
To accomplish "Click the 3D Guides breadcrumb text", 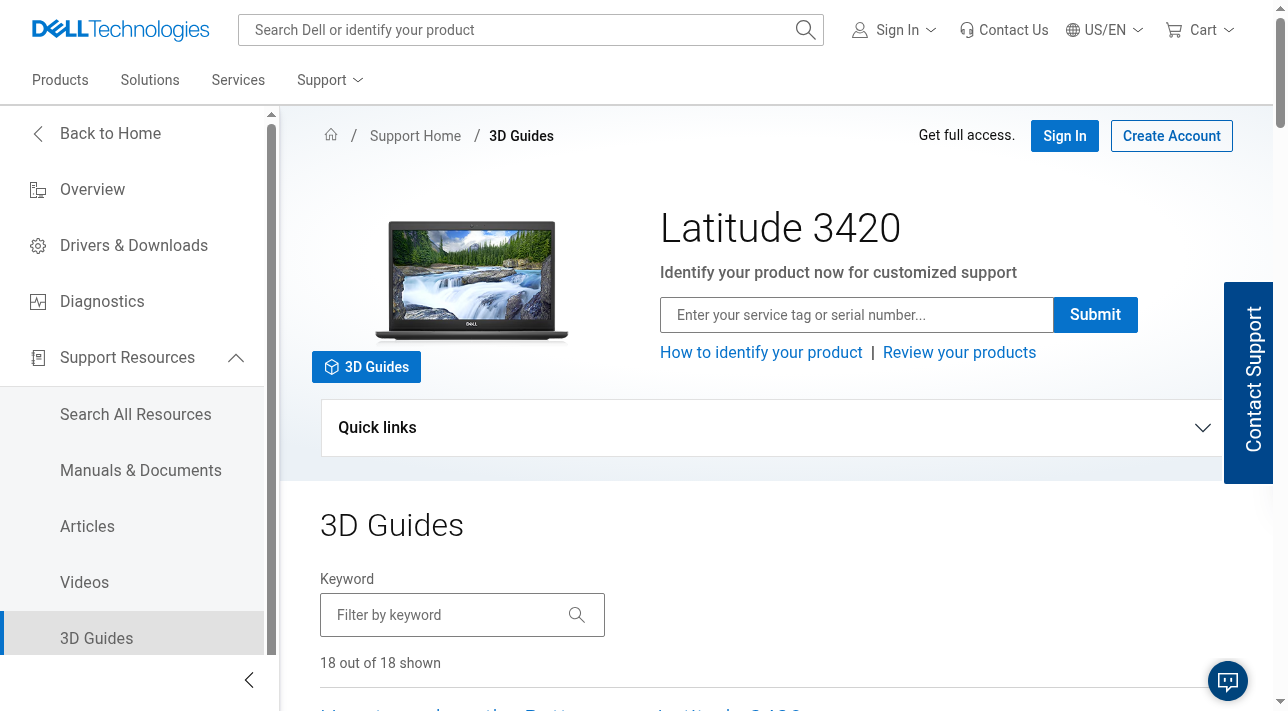I will pyautogui.click(x=521, y=136).
